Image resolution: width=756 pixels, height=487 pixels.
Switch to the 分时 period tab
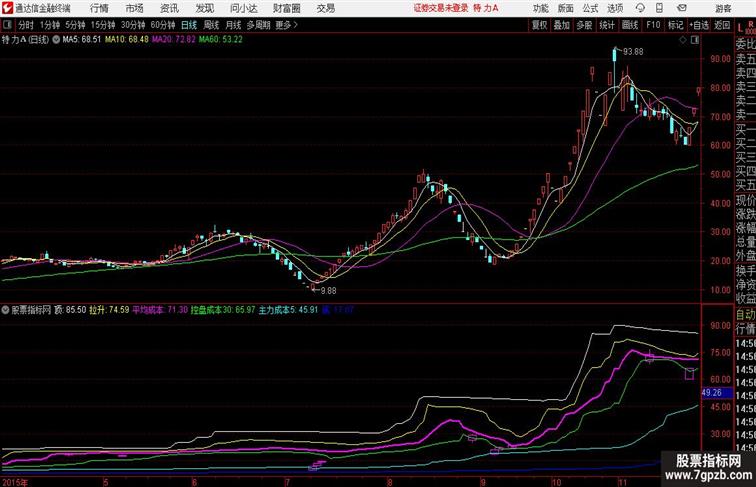[x=26, y=25]
